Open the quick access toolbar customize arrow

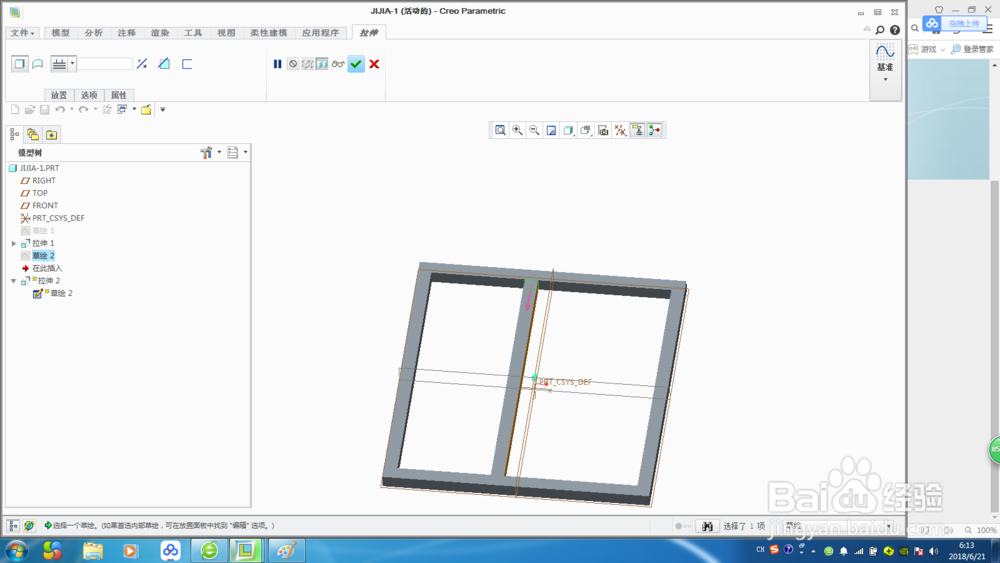[x=163, y=110]
